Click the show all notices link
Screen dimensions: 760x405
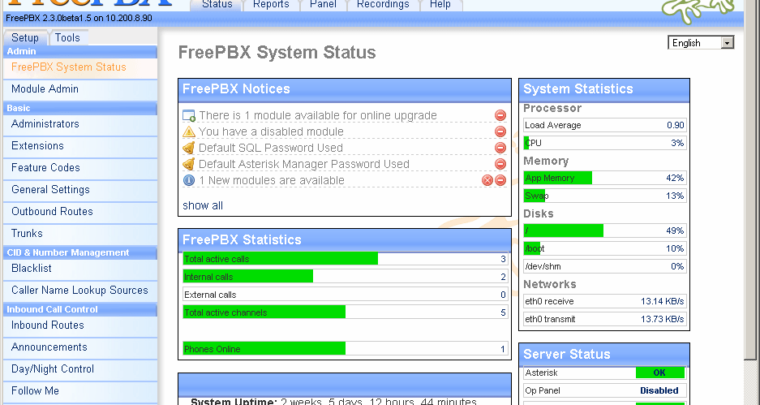(202, 206)
